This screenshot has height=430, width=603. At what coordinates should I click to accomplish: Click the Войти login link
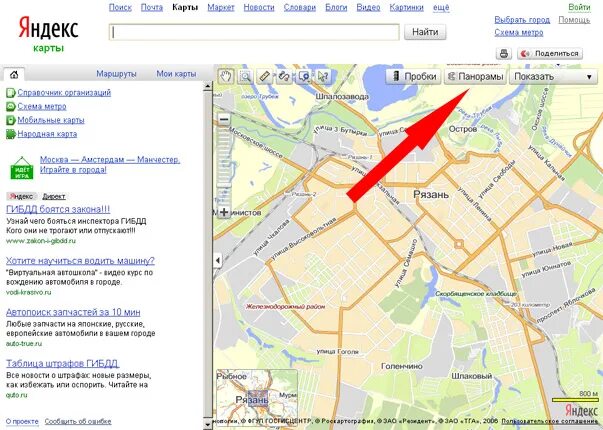[x=579, y=7]
